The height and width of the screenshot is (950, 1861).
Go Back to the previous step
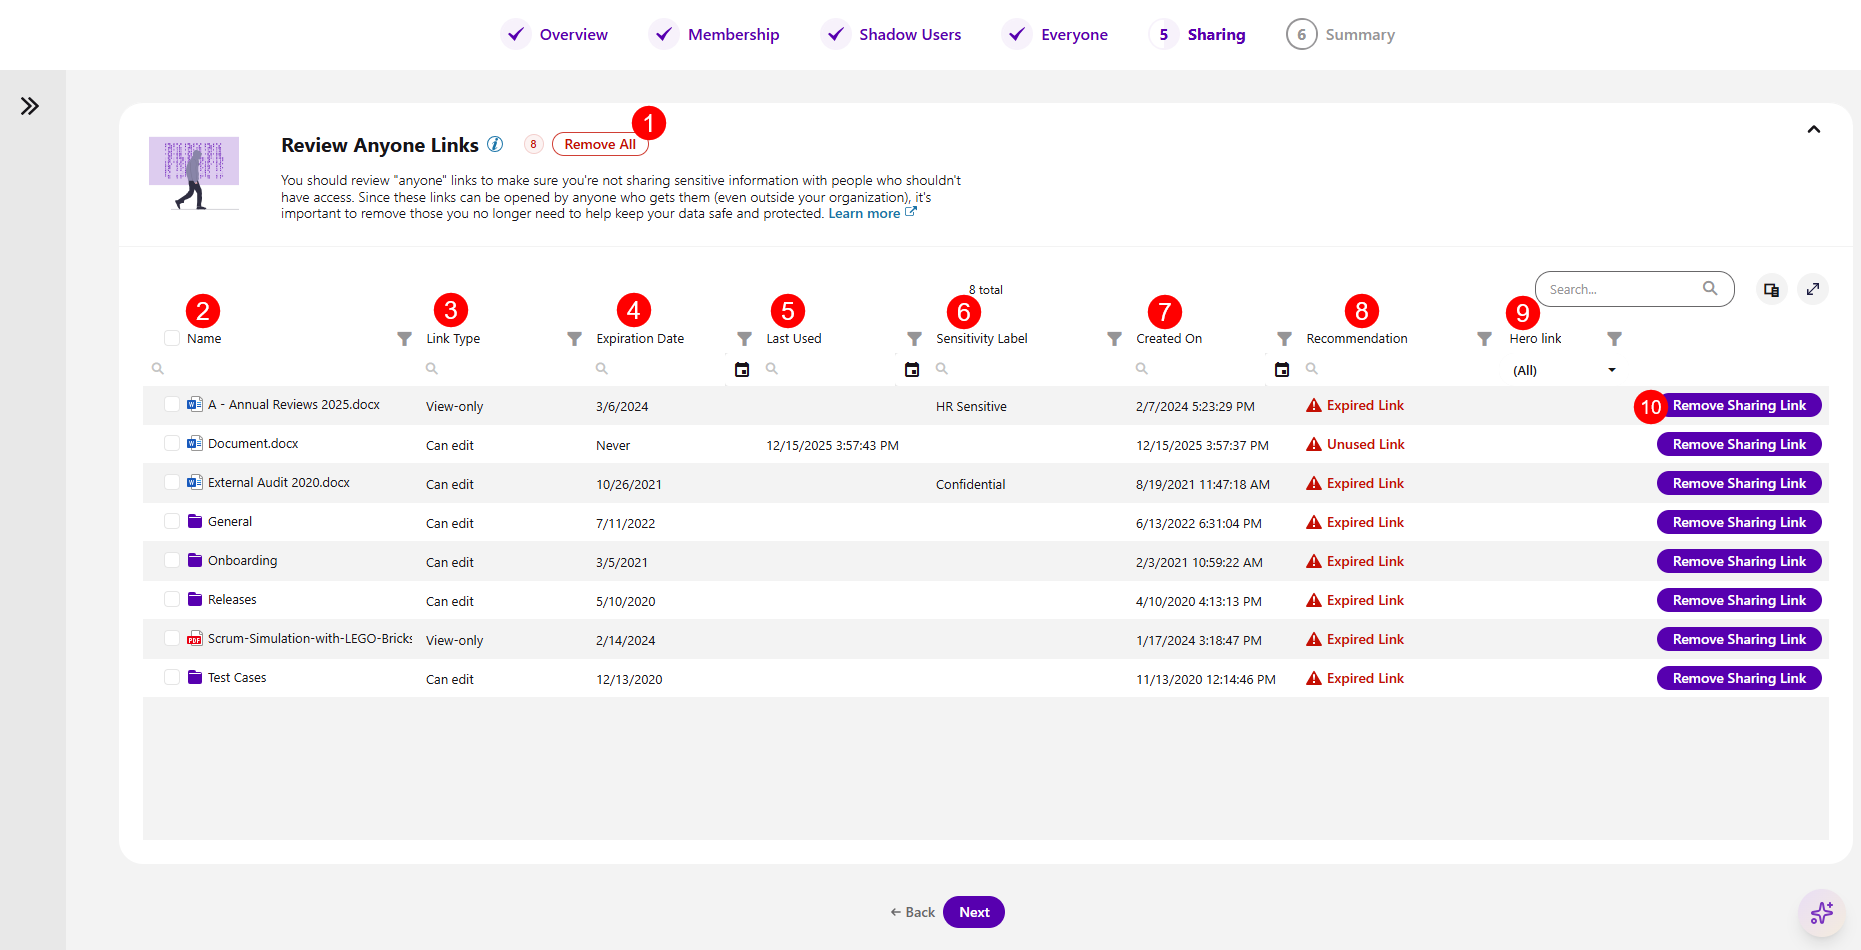(x=912, y=912)
